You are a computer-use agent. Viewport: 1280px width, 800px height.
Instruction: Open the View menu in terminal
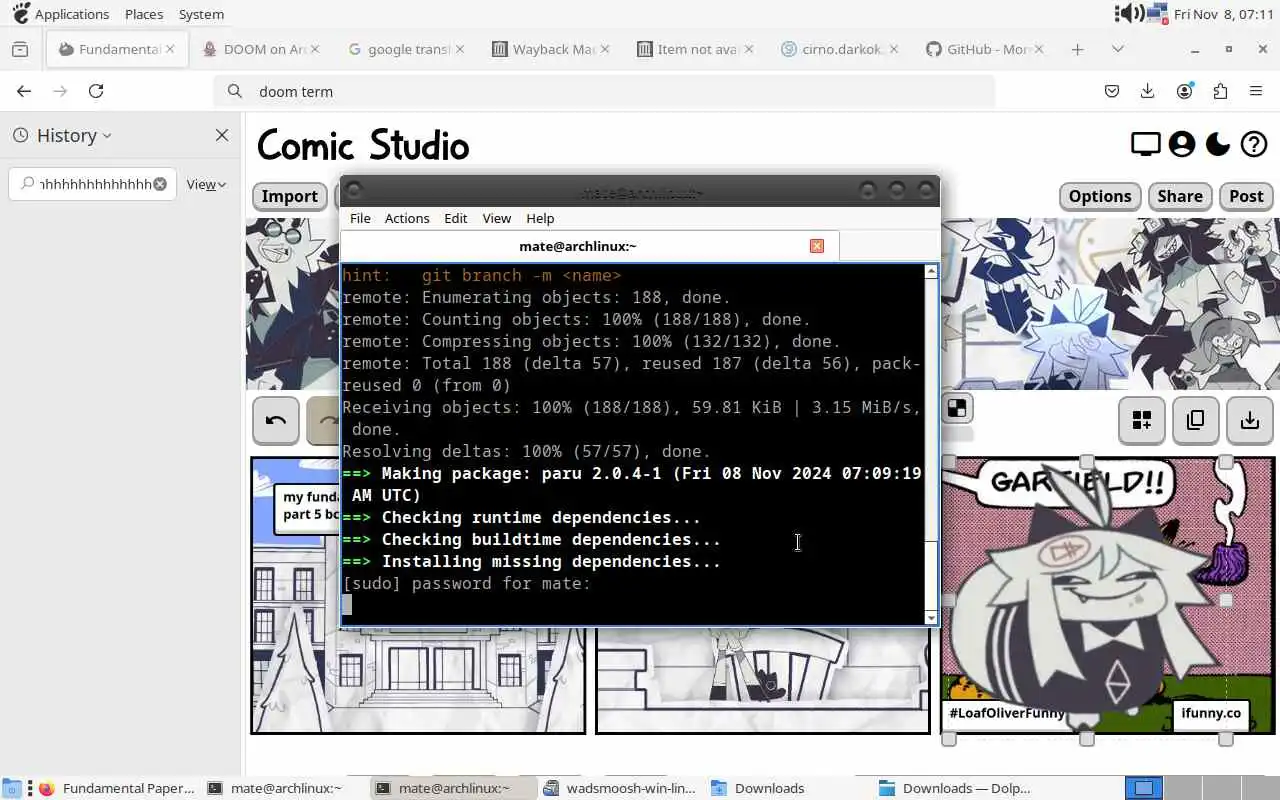[x=497, y=218]
